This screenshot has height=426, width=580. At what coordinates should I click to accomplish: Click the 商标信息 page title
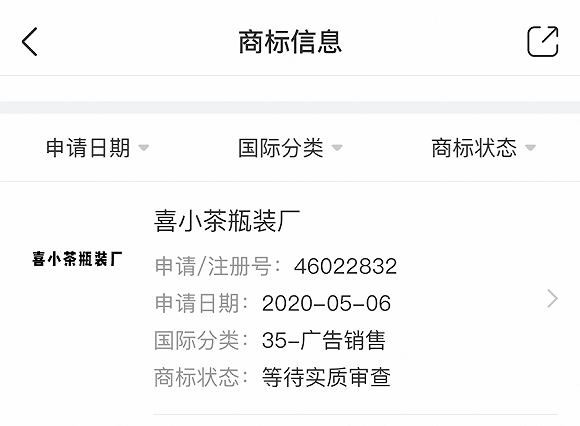(x=290, y=42)
